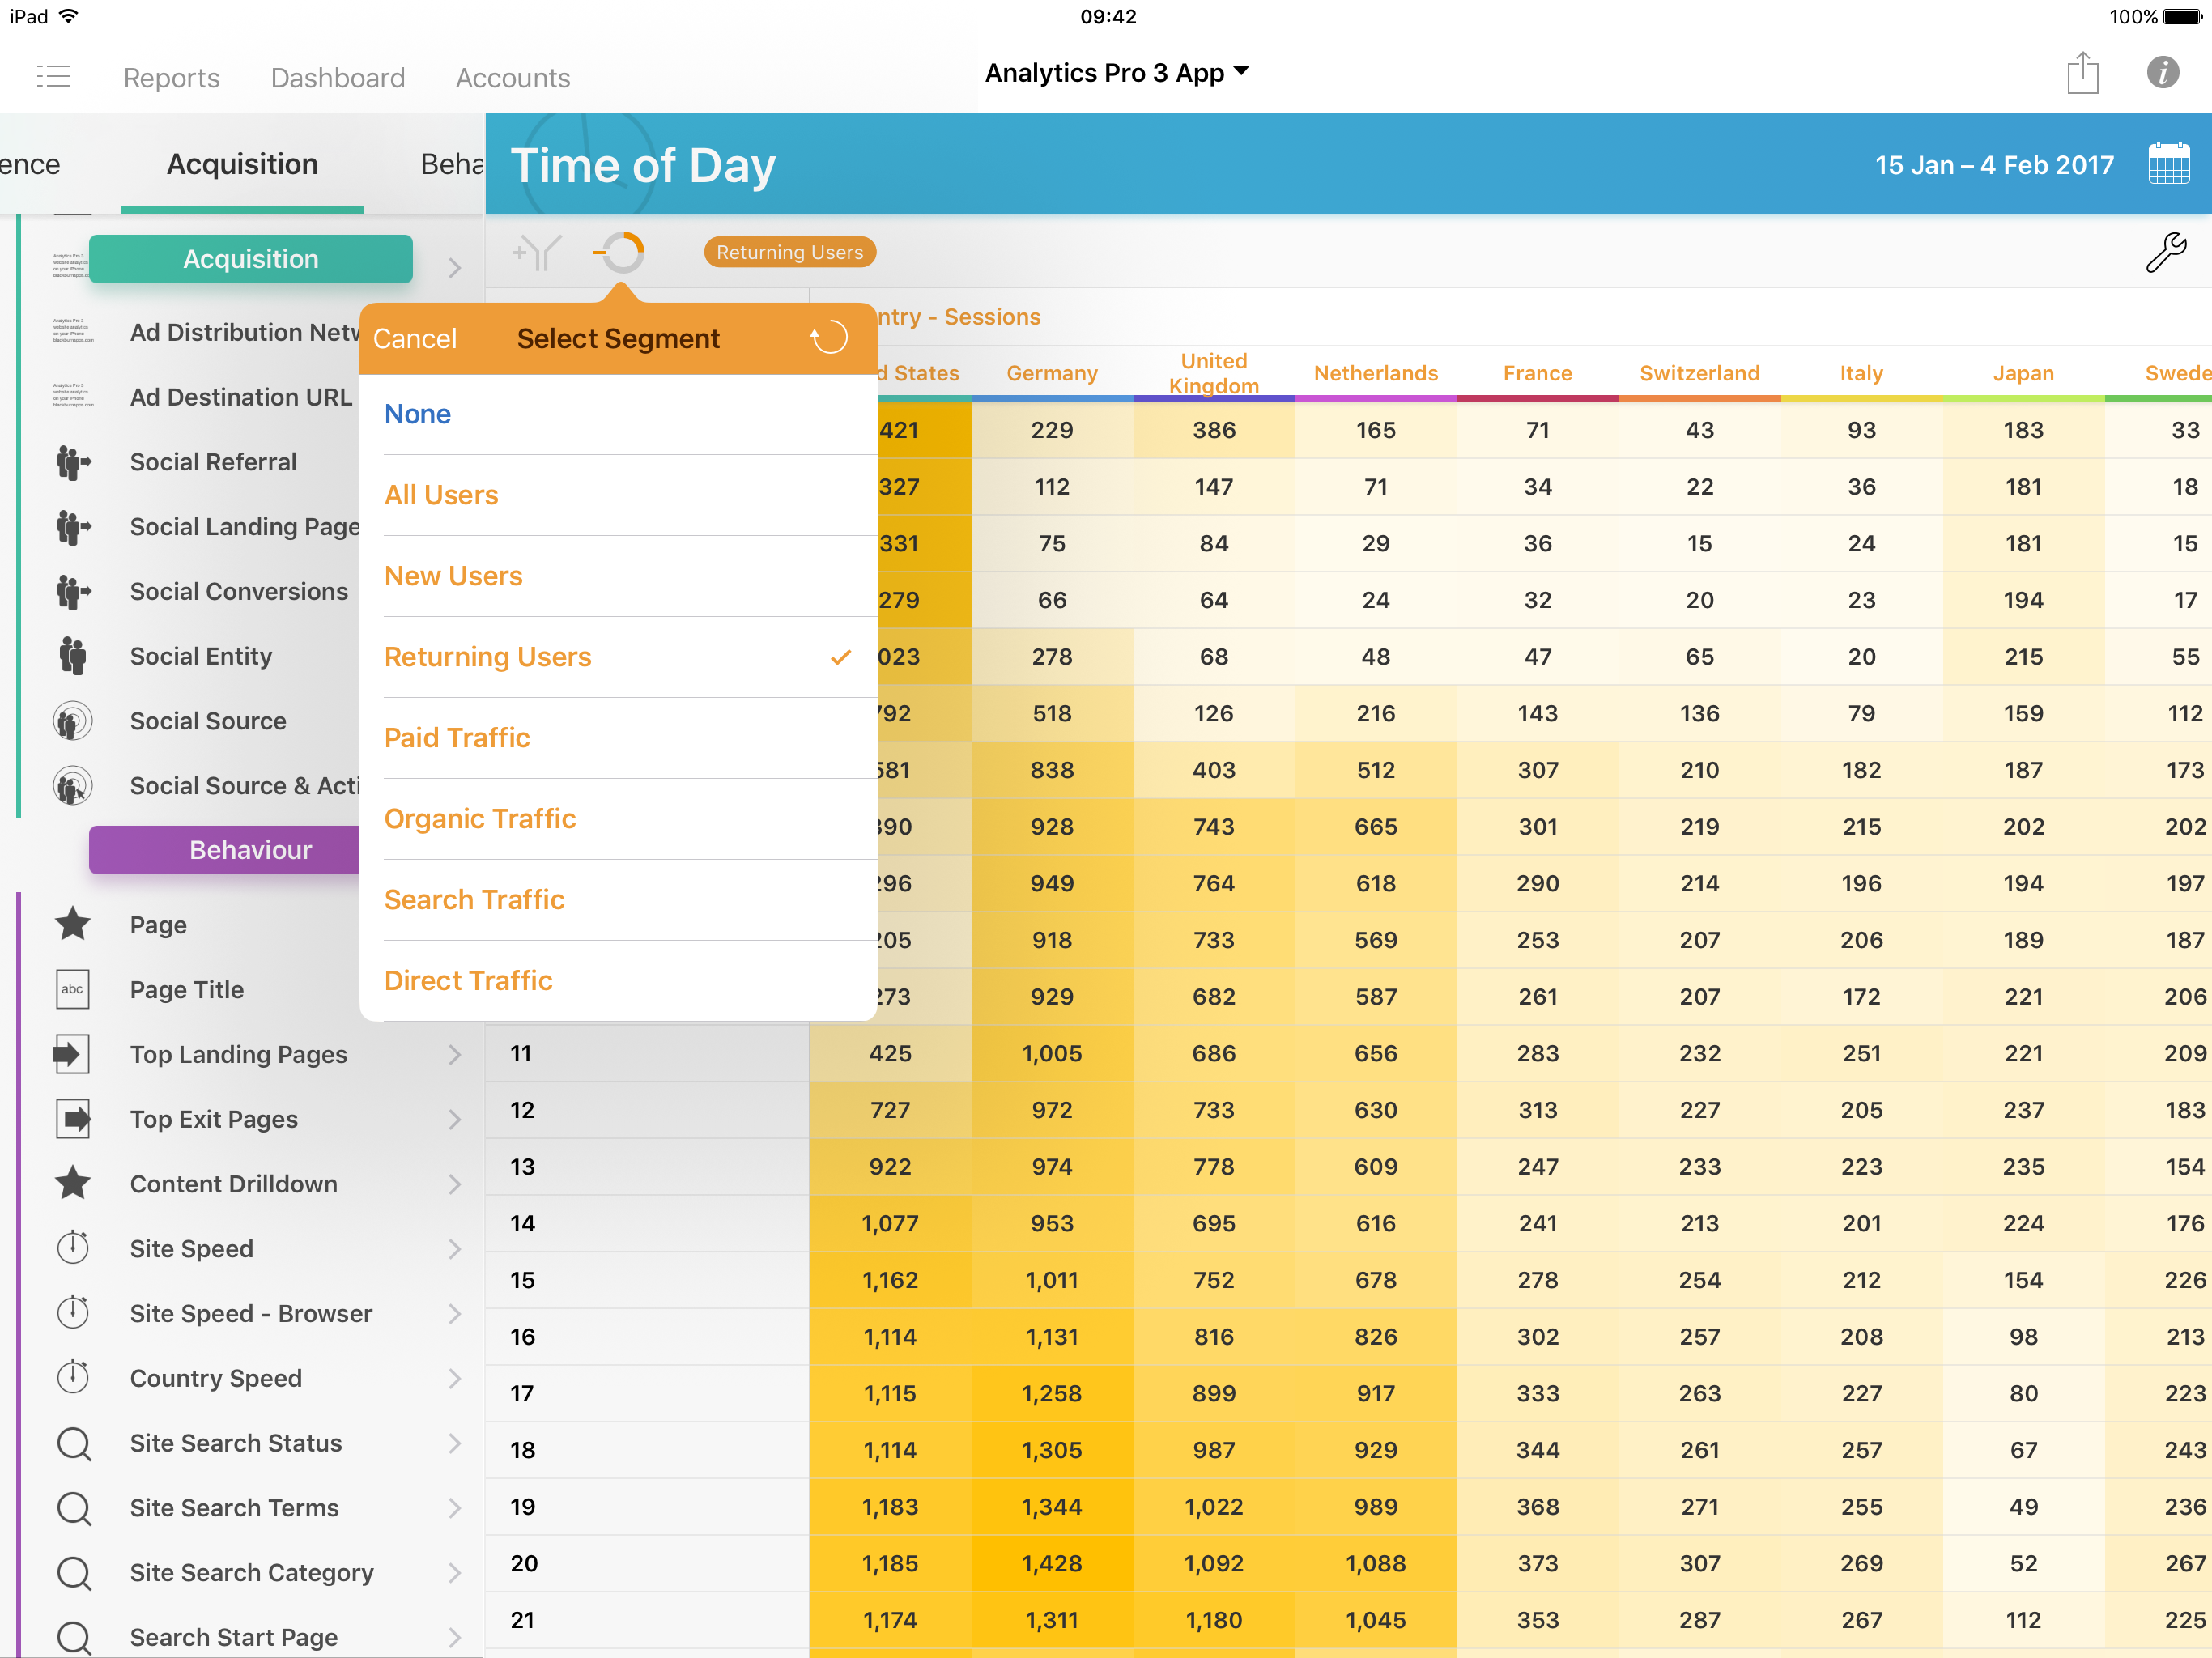The image size is (2212, 1658).
Task: Open the calendar date picker icon
Action: click(x=2168, y=164)
